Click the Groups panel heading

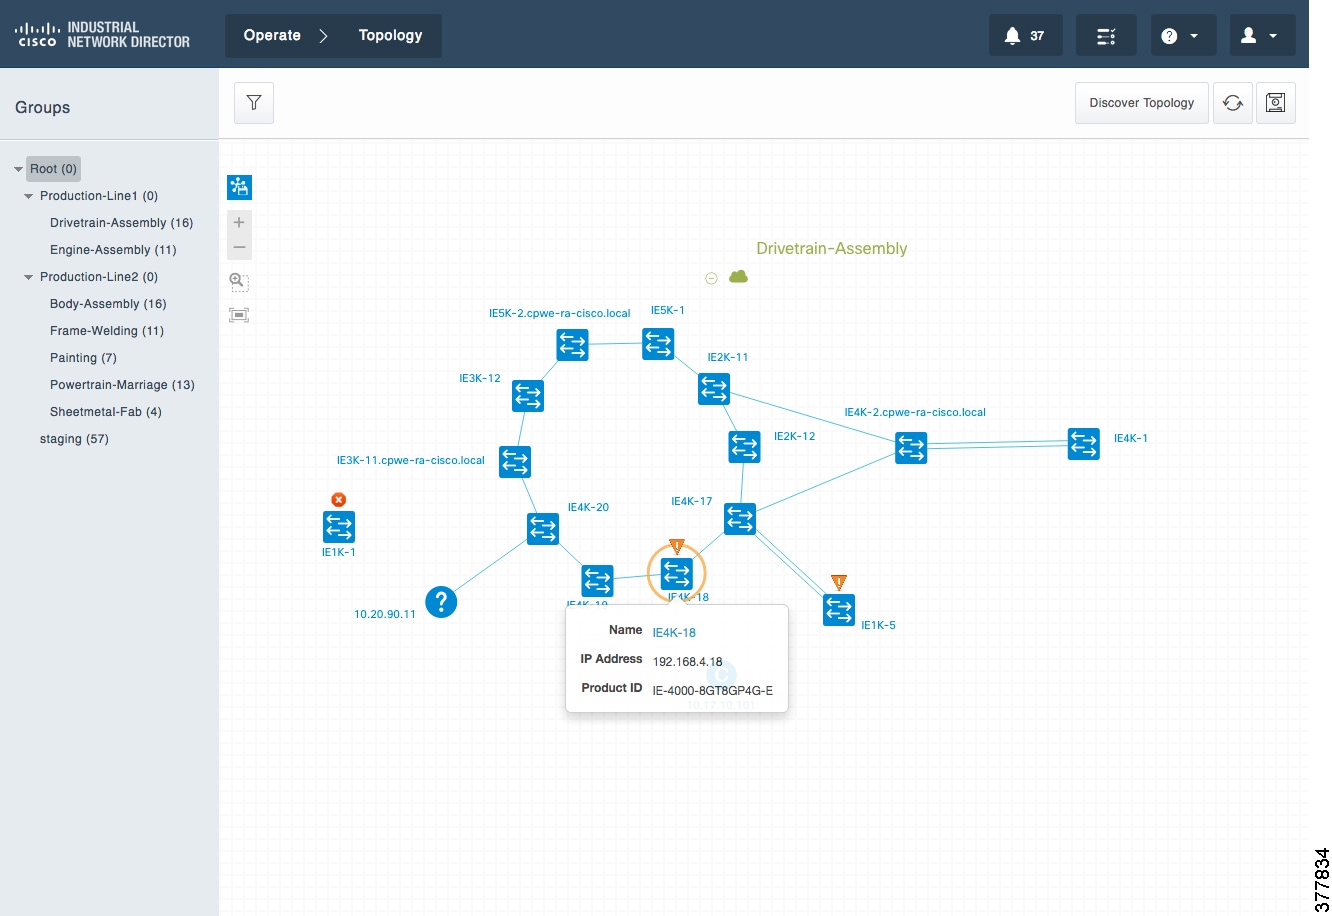[43, 108]
